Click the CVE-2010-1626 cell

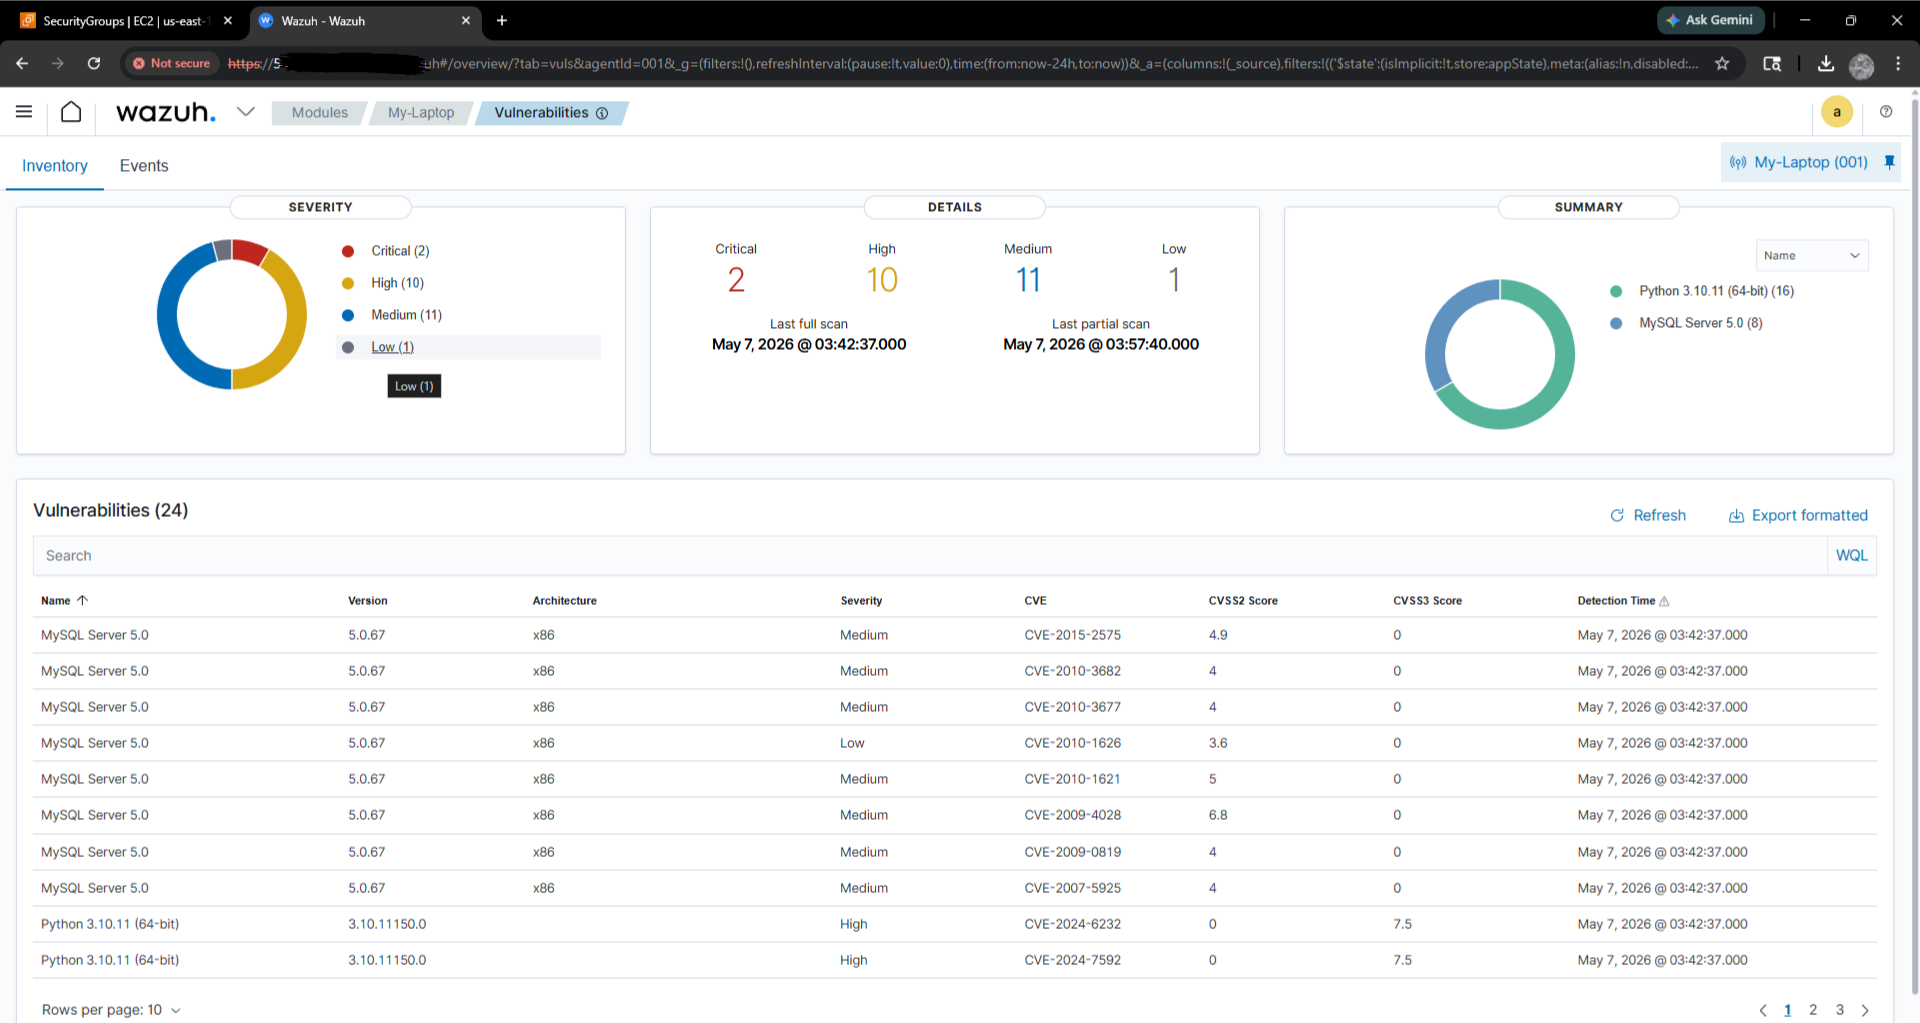pos(1072,743)
